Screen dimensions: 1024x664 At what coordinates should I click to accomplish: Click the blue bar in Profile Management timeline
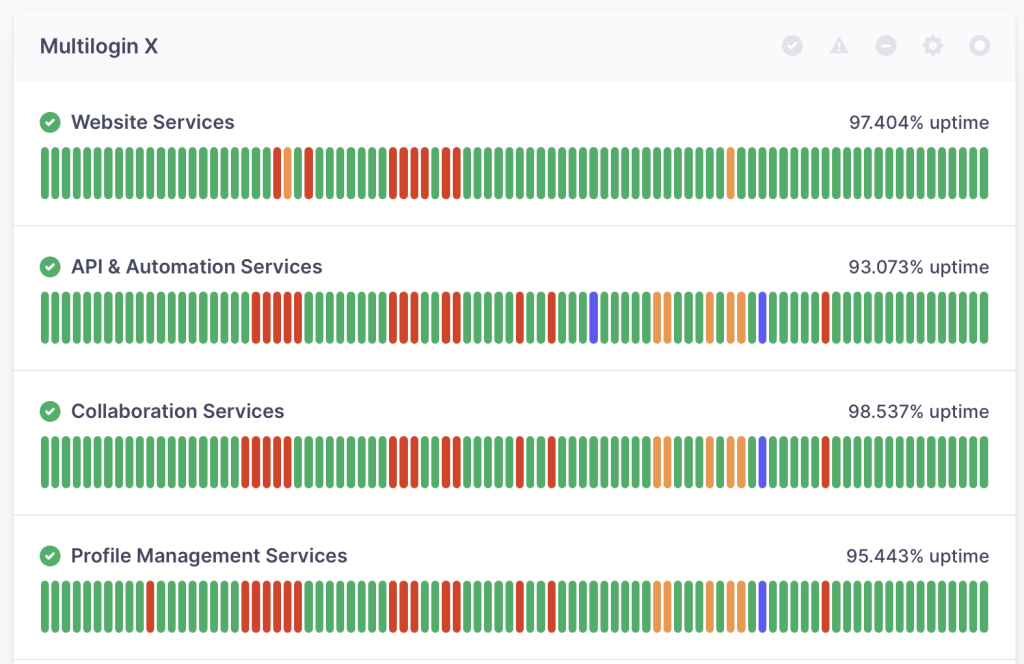pyautogui.click(x=762, y=607)
